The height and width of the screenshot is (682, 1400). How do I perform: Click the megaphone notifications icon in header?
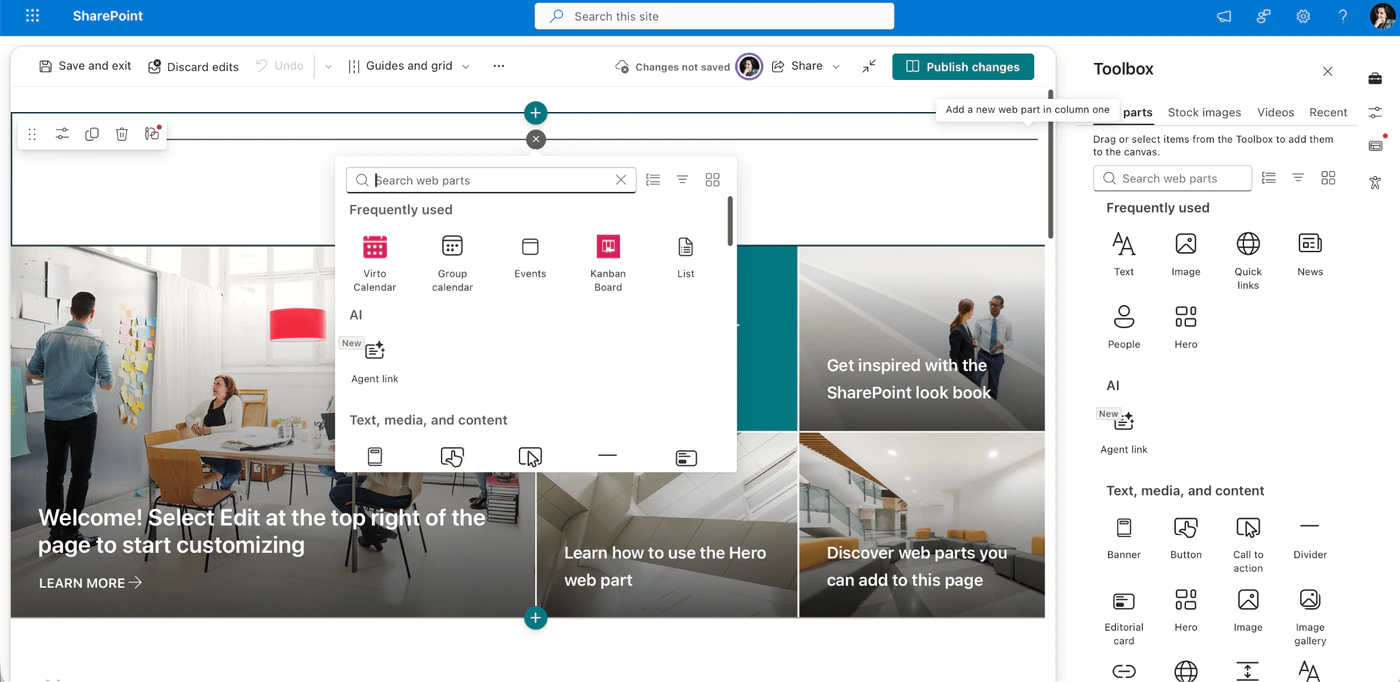pyautogui.click(x=1224, y=16)
